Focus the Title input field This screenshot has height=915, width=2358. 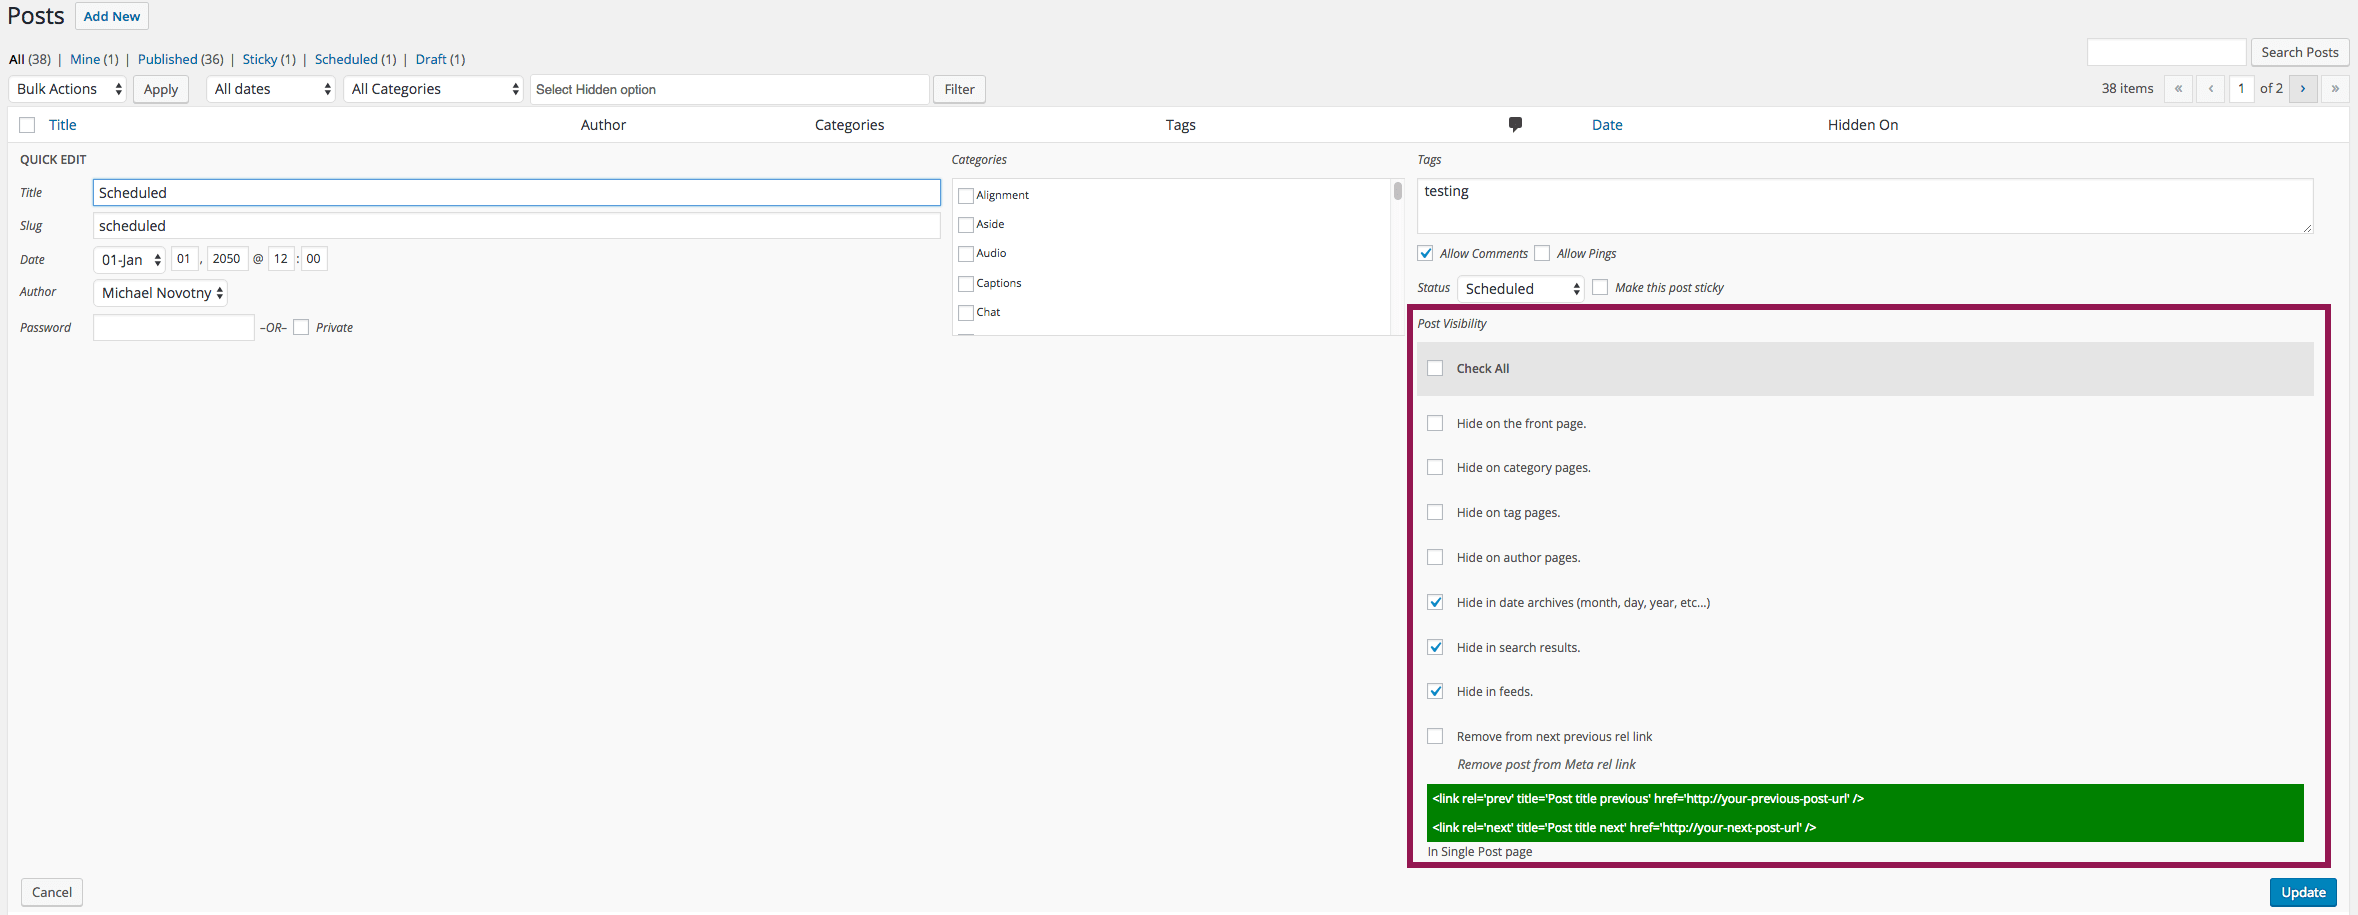click(517, 192)
